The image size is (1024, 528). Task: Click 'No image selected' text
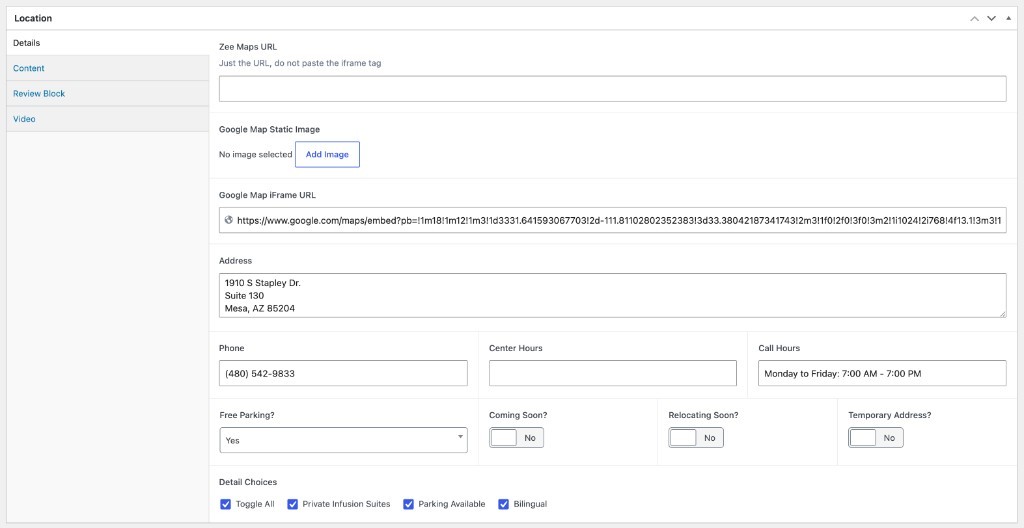[255, 155]
